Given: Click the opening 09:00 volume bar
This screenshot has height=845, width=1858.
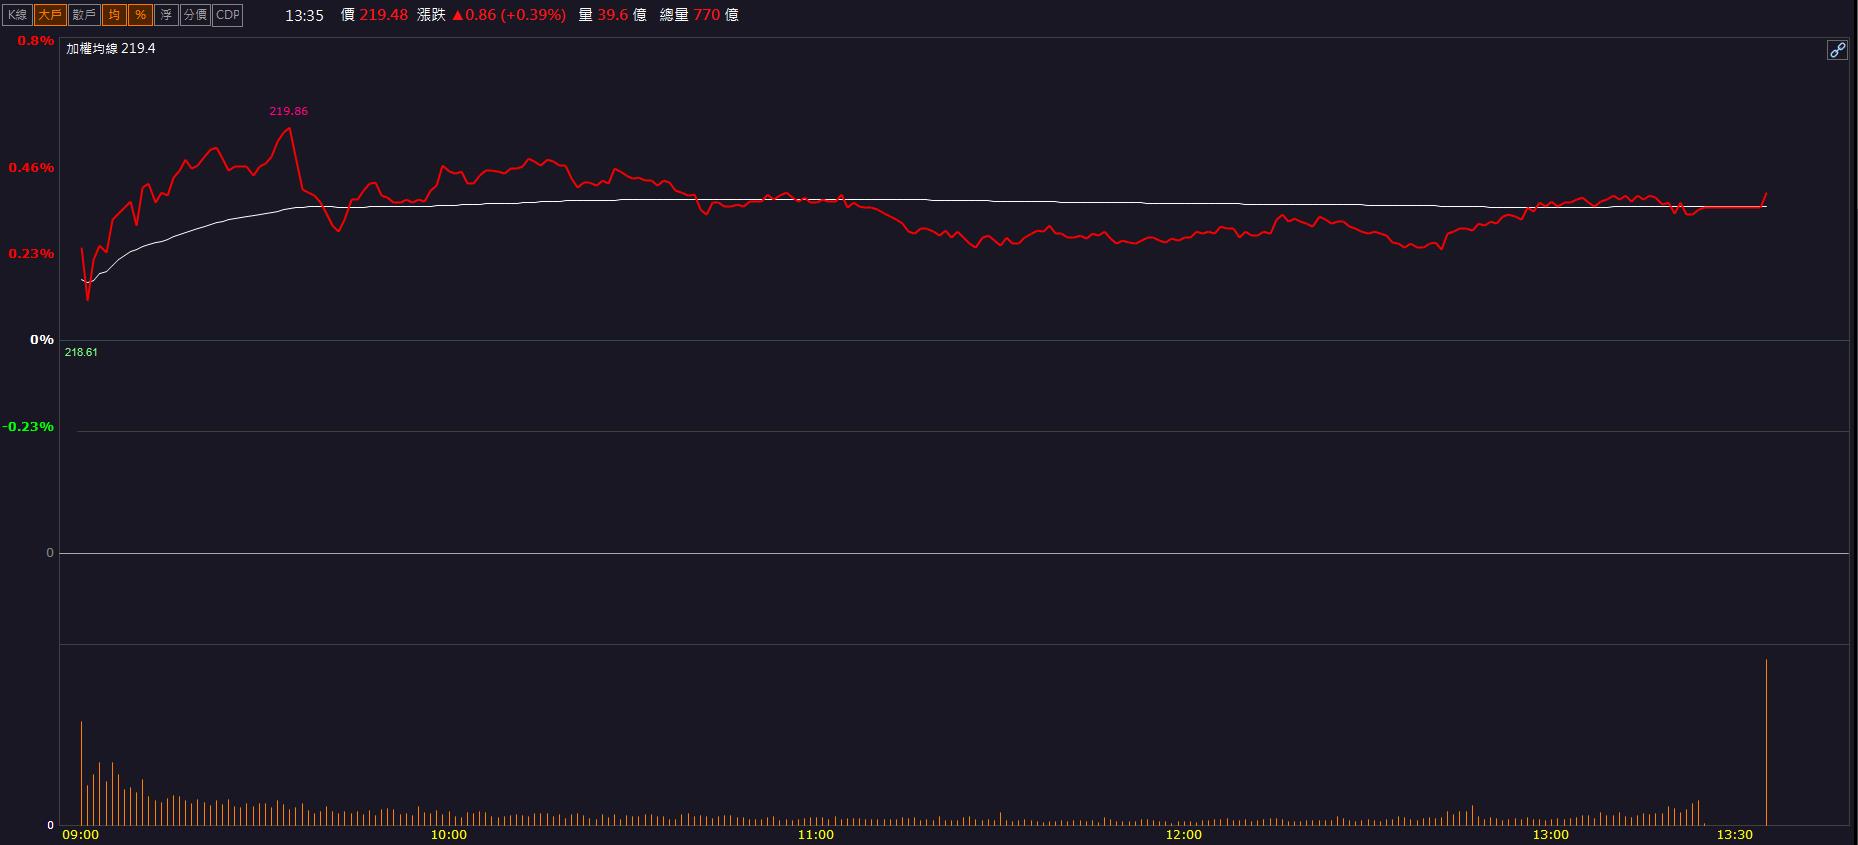Looking at the screenshot, I should tap(81, 773).
